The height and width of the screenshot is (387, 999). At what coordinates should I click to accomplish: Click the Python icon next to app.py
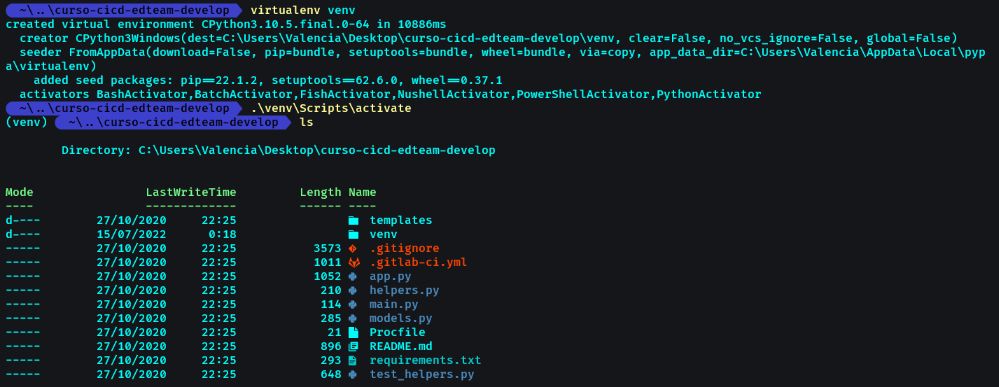coord(353,277)
